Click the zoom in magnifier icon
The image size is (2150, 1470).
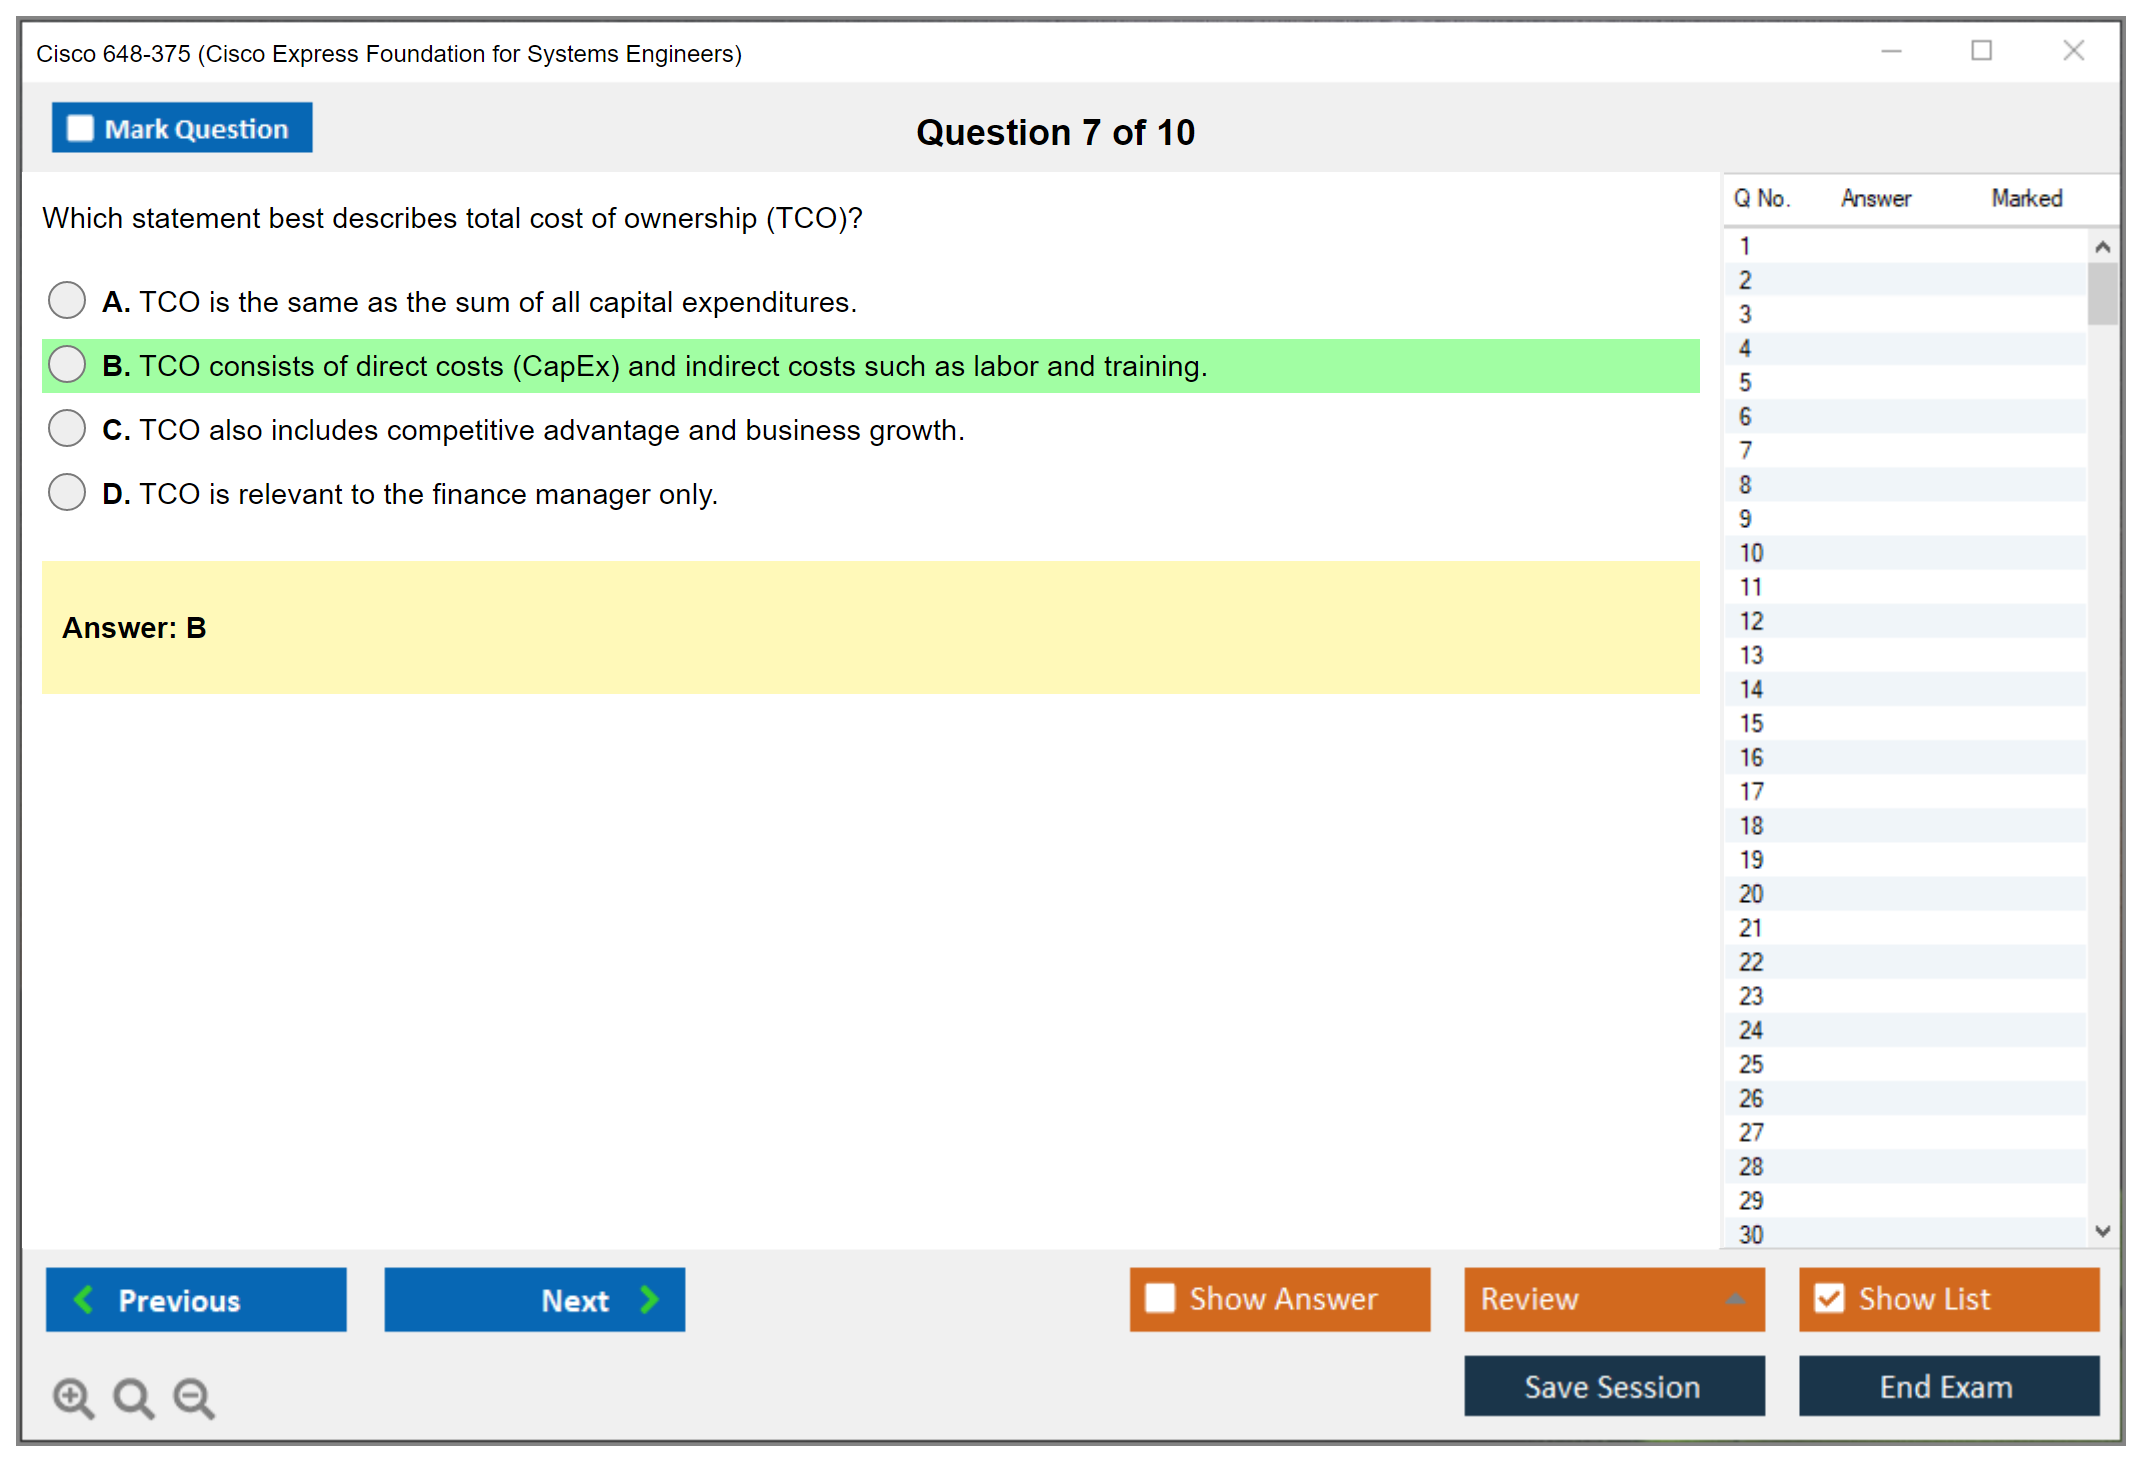coord(72,1397)
